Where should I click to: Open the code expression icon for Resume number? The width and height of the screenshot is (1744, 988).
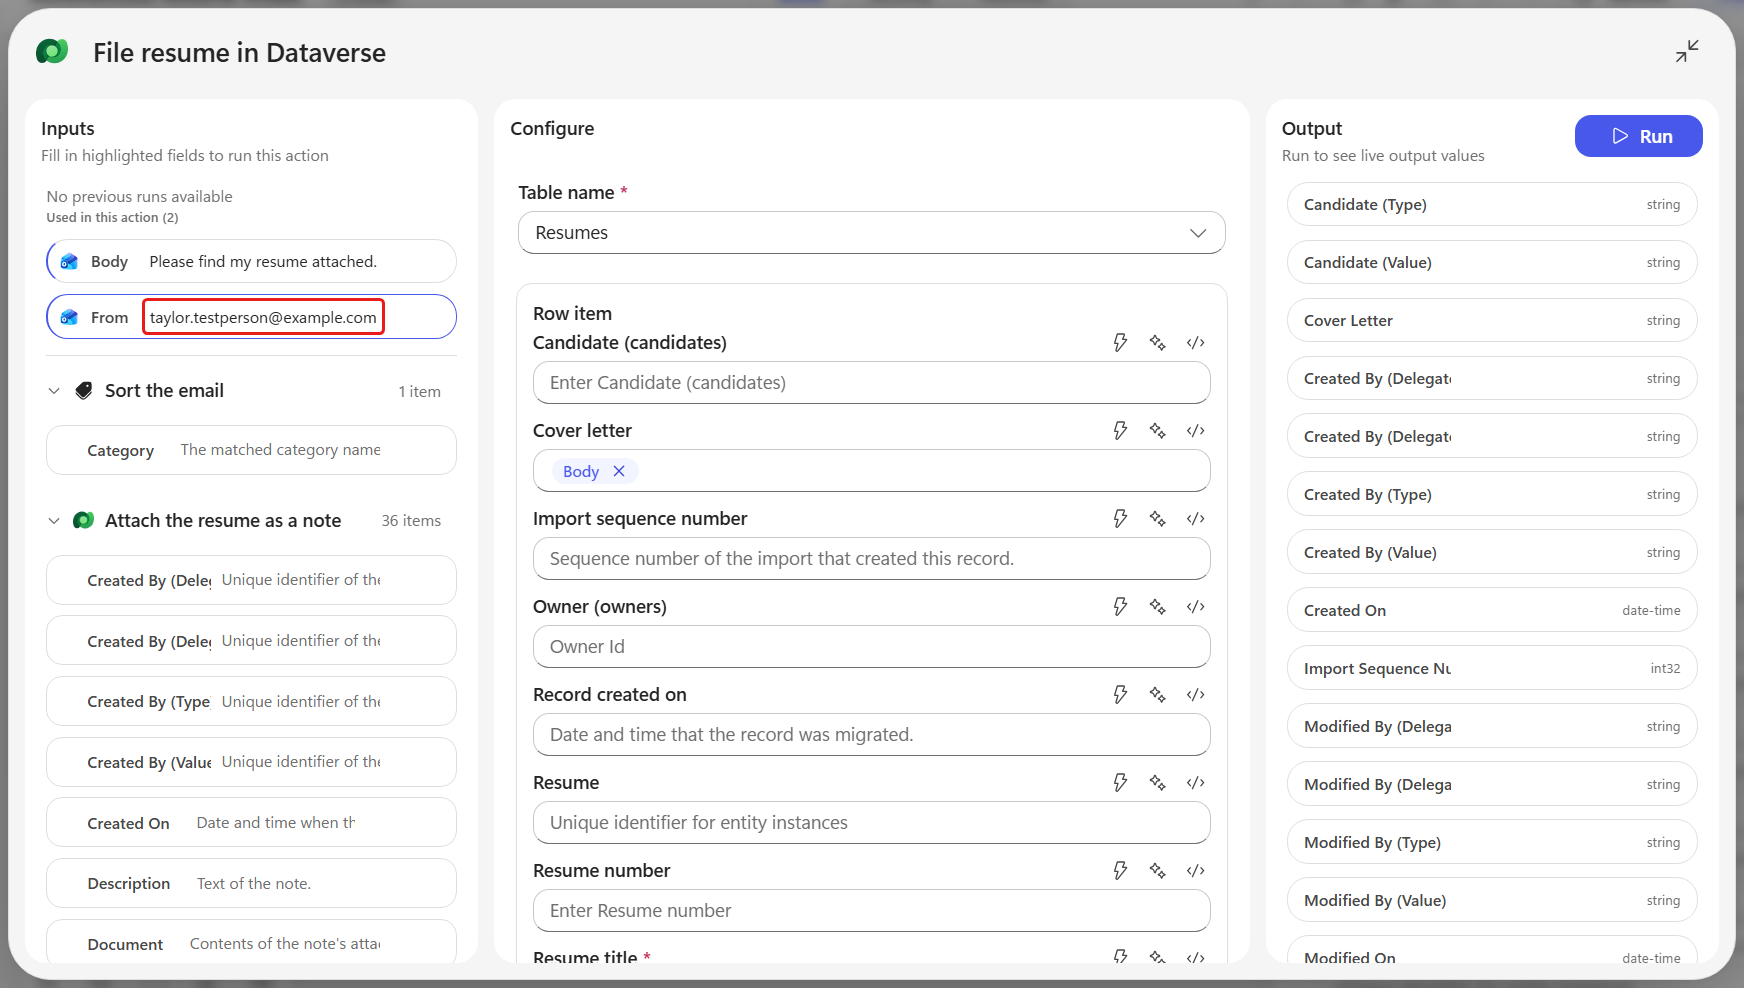coord(1196,871)
